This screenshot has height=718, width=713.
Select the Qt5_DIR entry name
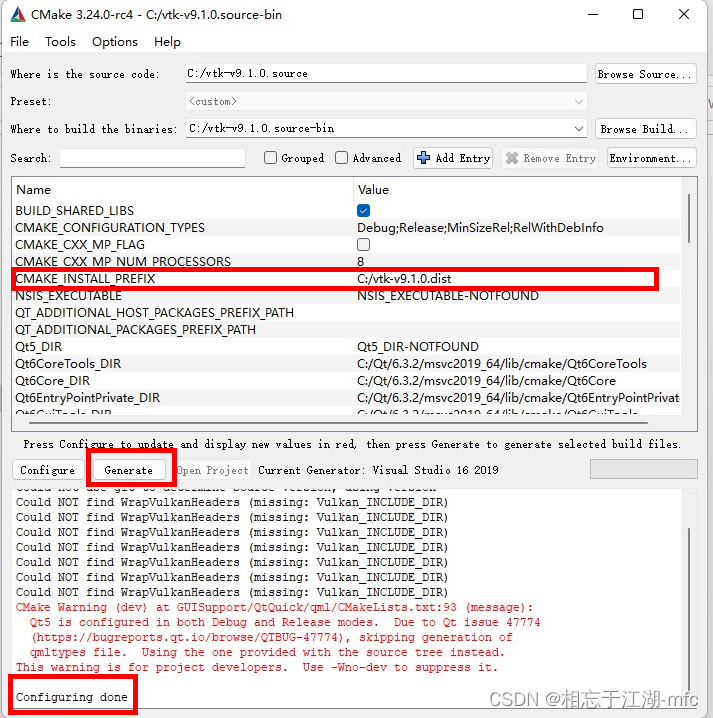(x=38, y=346)
